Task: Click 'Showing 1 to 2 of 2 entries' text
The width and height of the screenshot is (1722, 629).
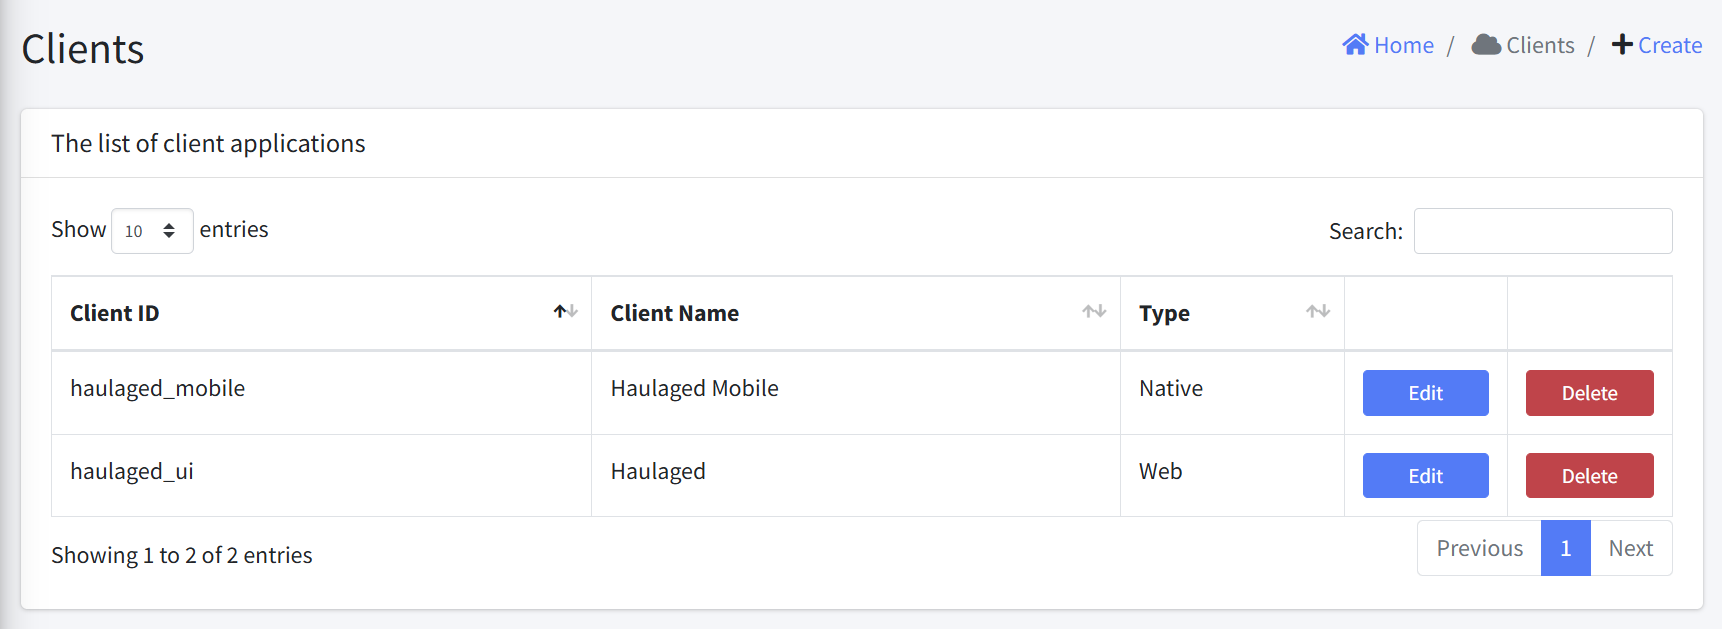Action: 182,555
